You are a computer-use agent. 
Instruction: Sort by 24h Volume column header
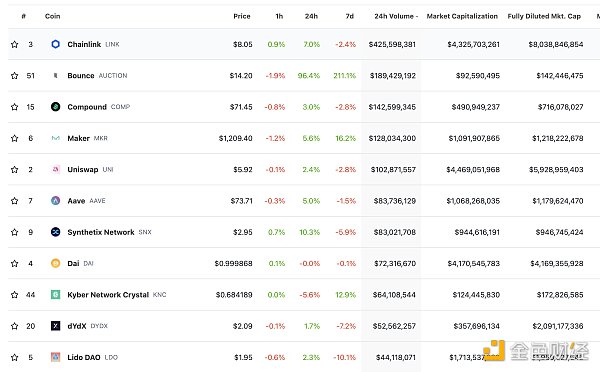(396, 16)
